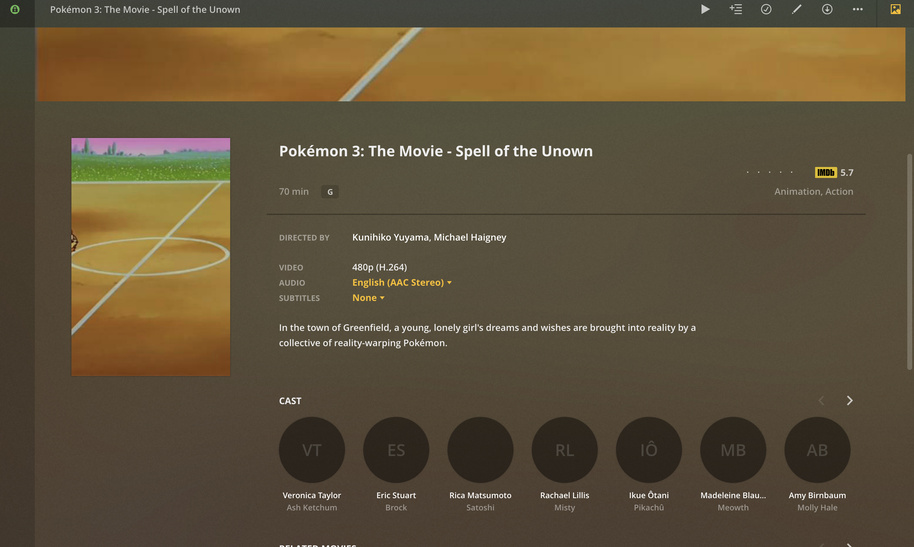Click director Kunihiko Yuyama link

(391, 237)
